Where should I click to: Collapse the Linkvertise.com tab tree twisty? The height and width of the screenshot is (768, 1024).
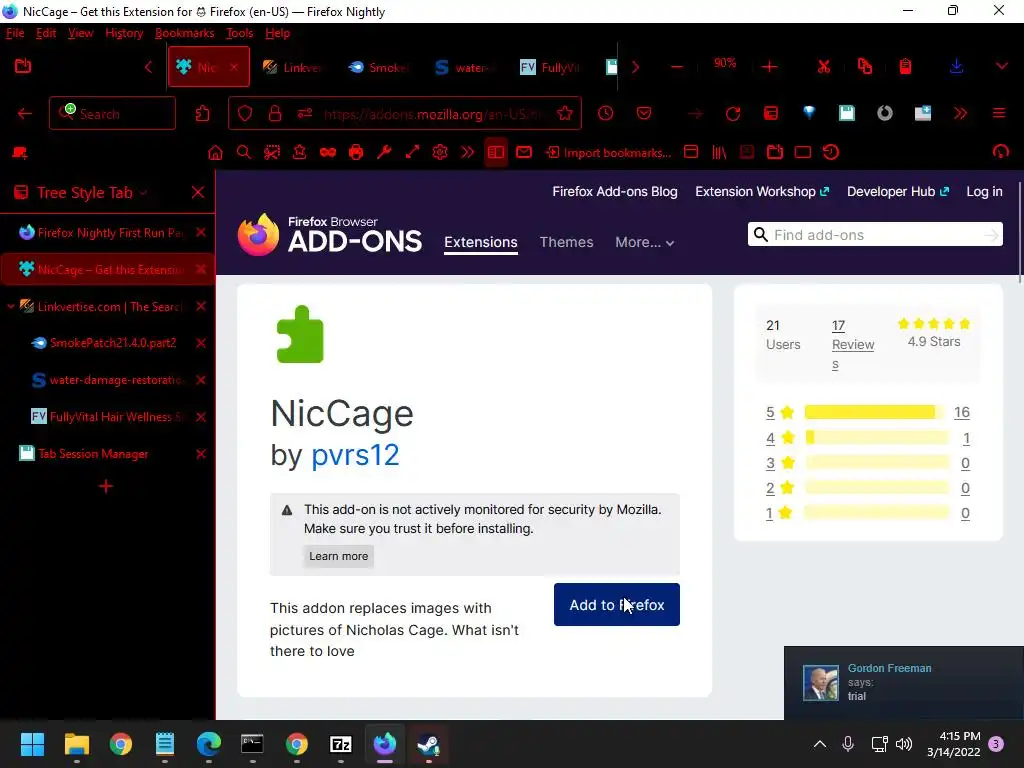tap(10, 306)
